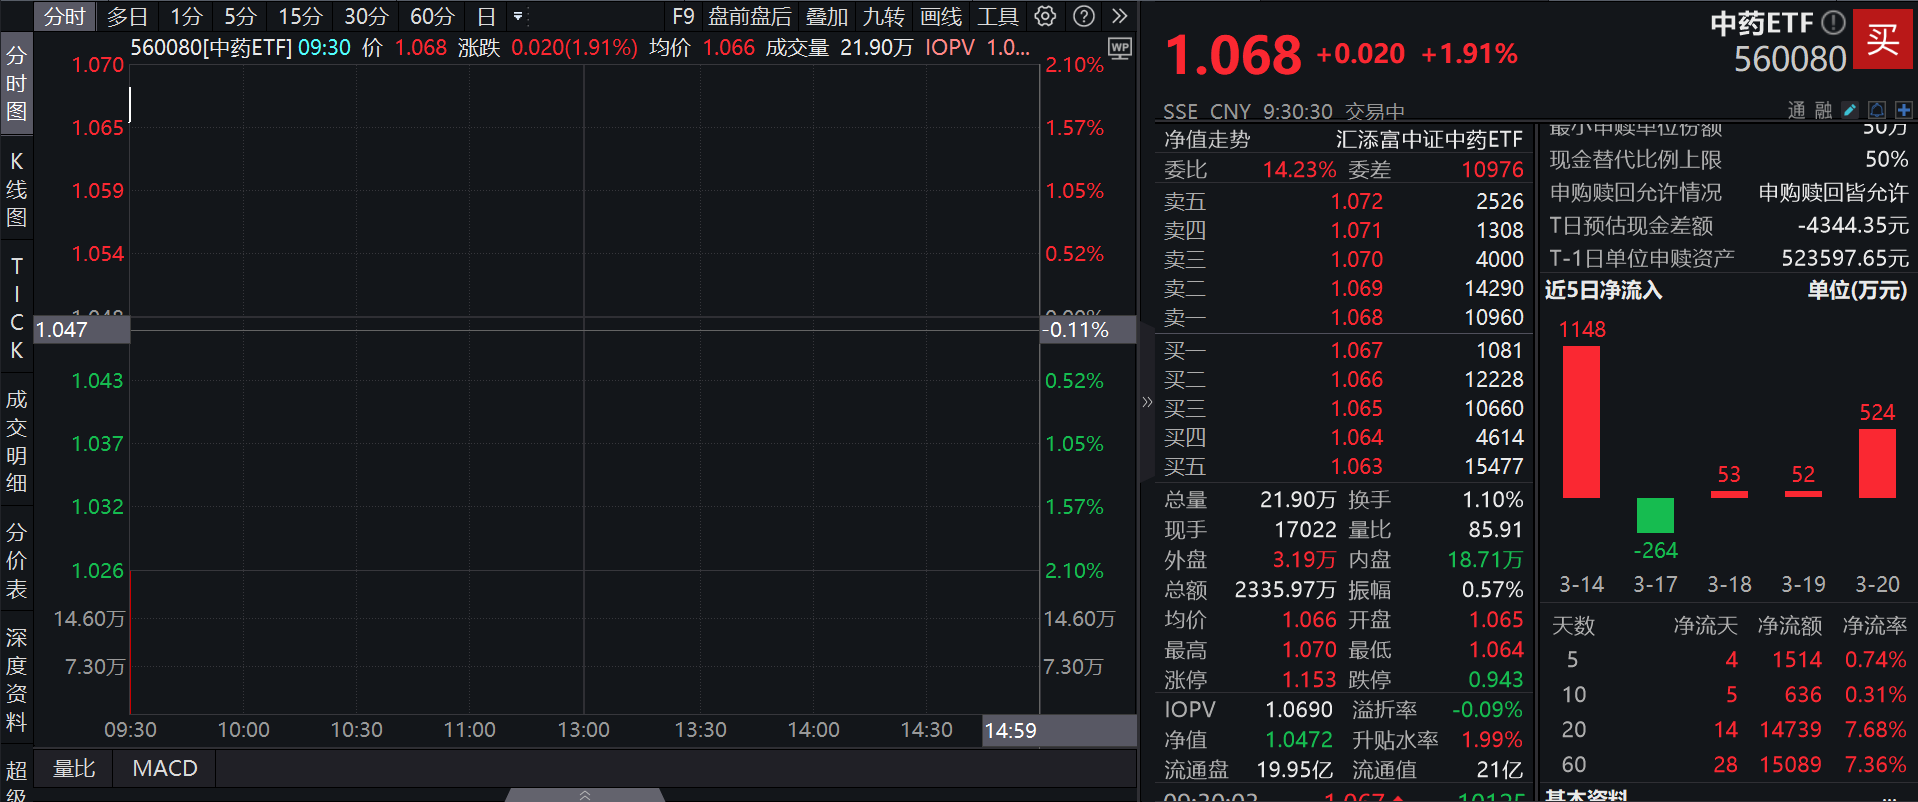Viewport: 1918px width, 802px height.
Task: Click the WP monitor icon
Action: pos(1120,48)
